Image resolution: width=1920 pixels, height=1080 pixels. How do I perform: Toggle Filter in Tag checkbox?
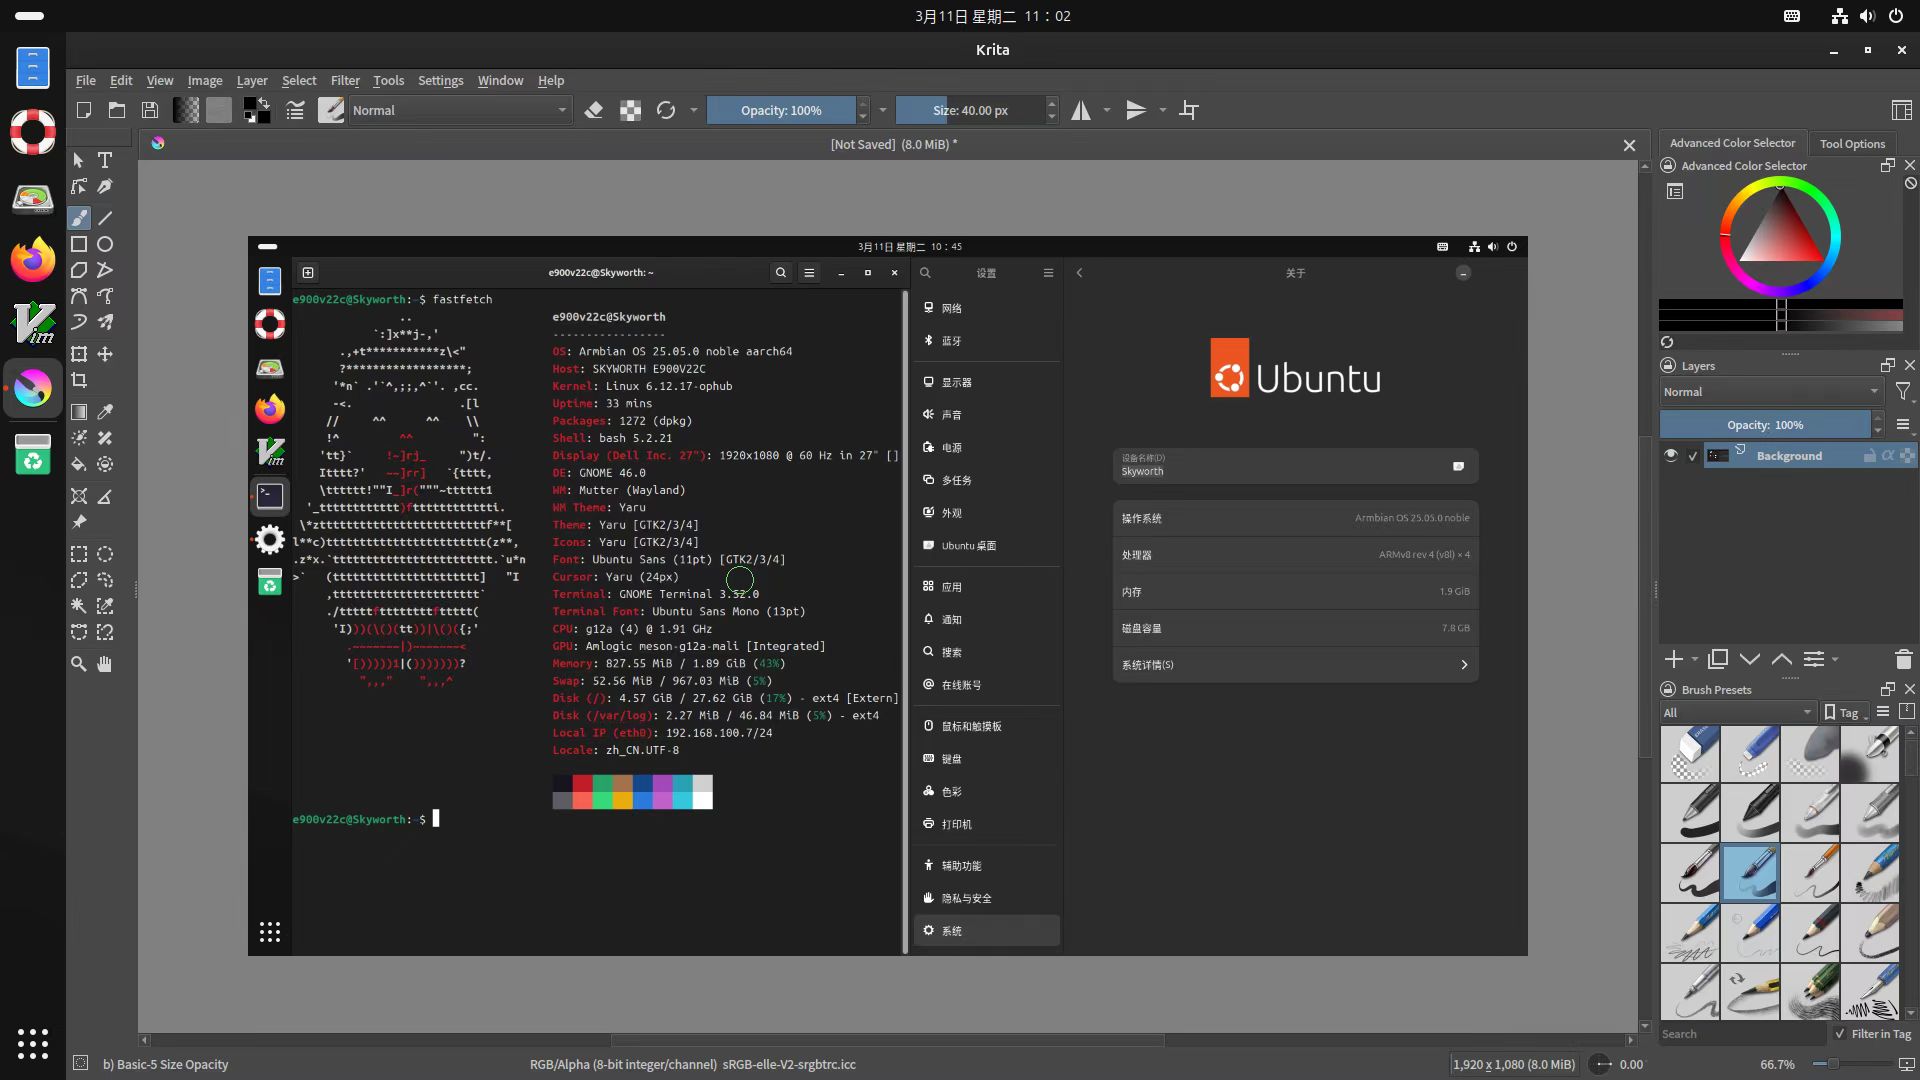point(1840,1034)
